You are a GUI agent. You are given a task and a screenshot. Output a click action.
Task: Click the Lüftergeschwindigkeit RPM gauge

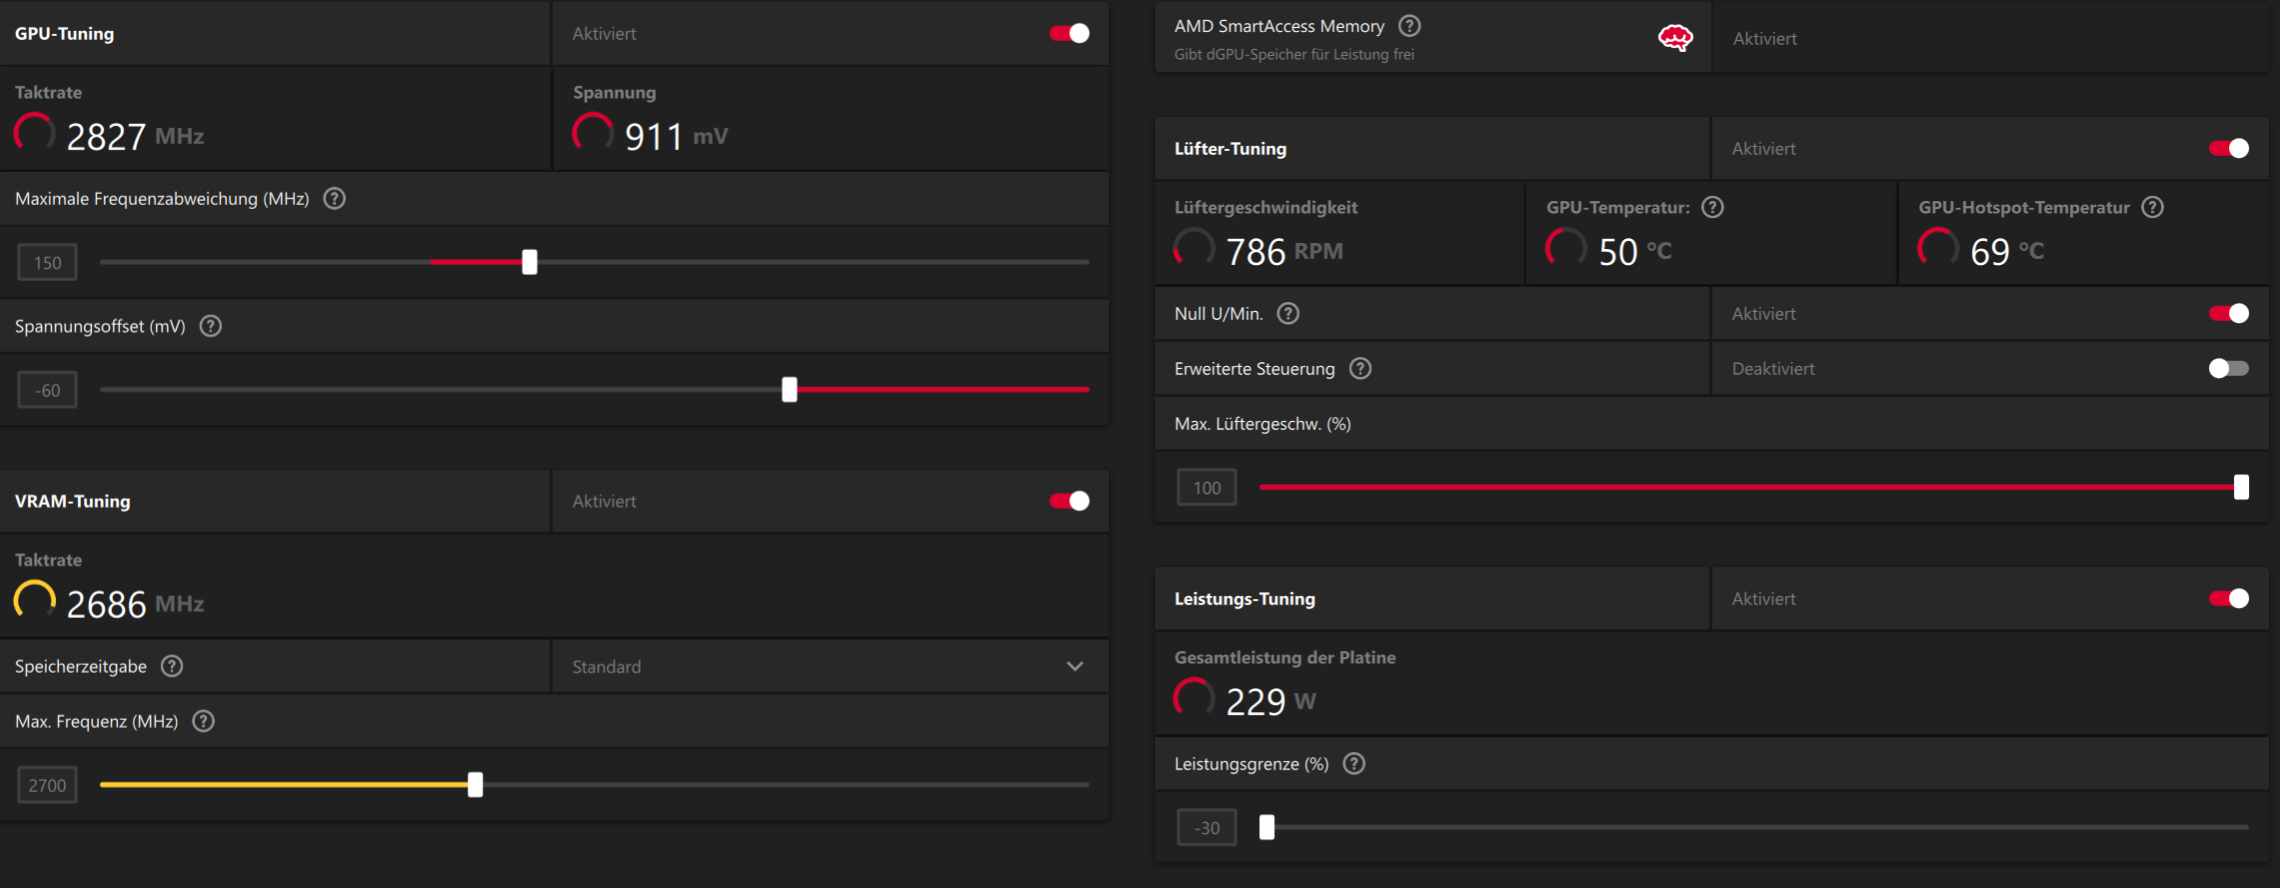(1194, 249)
